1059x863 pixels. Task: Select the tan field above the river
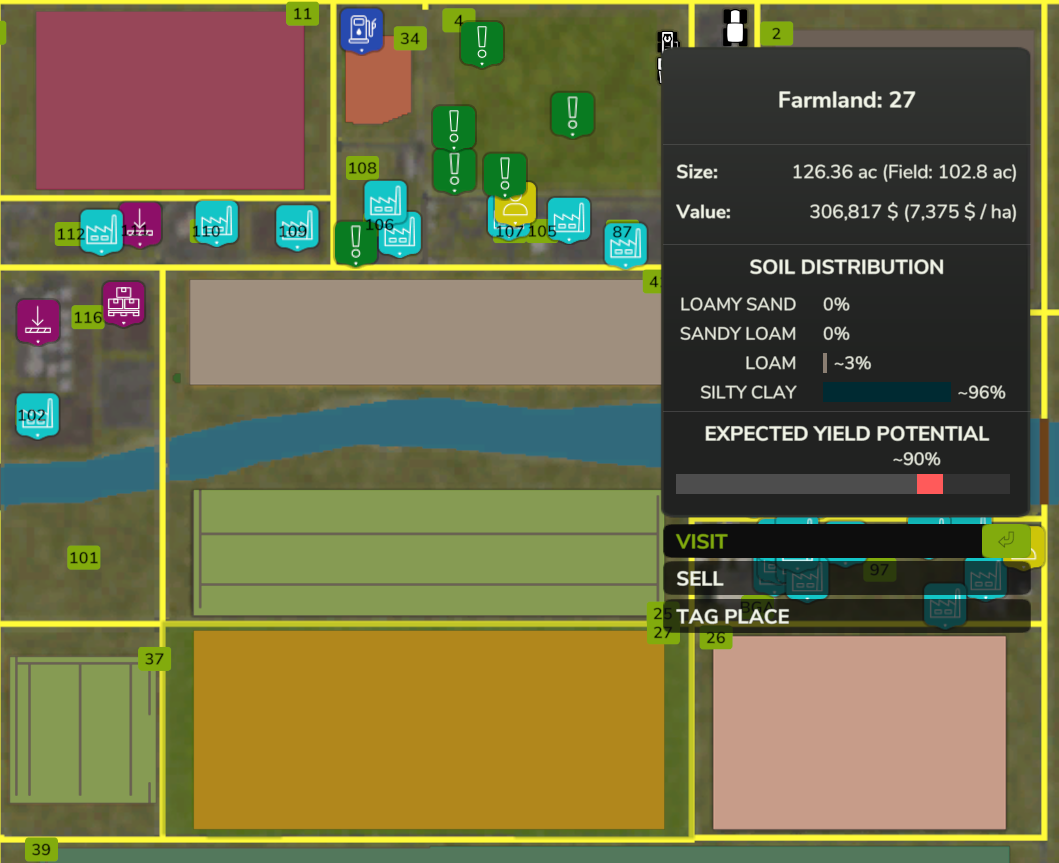[x=425, y=333]
